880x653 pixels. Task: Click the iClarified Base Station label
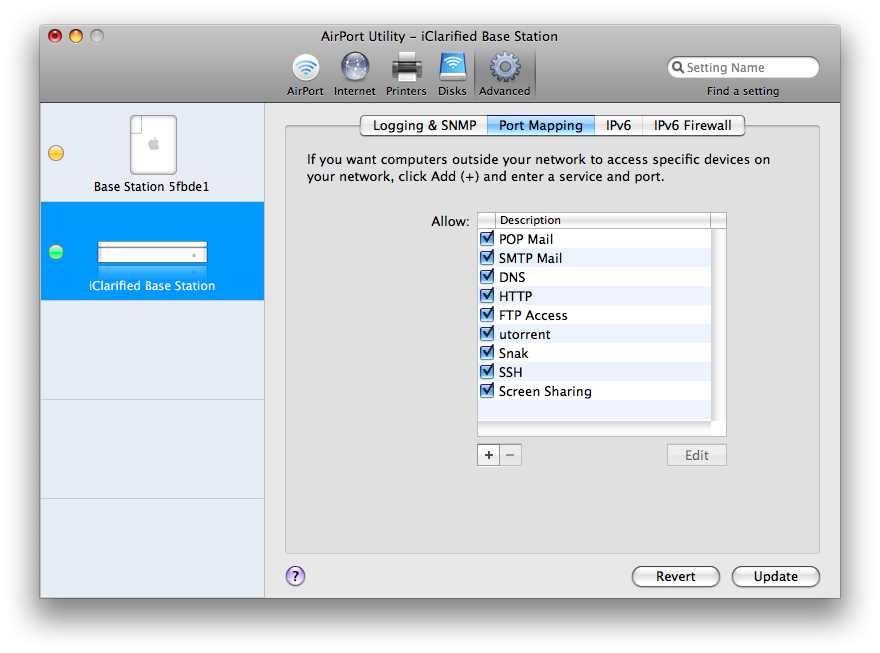click(x=152, y=286)
